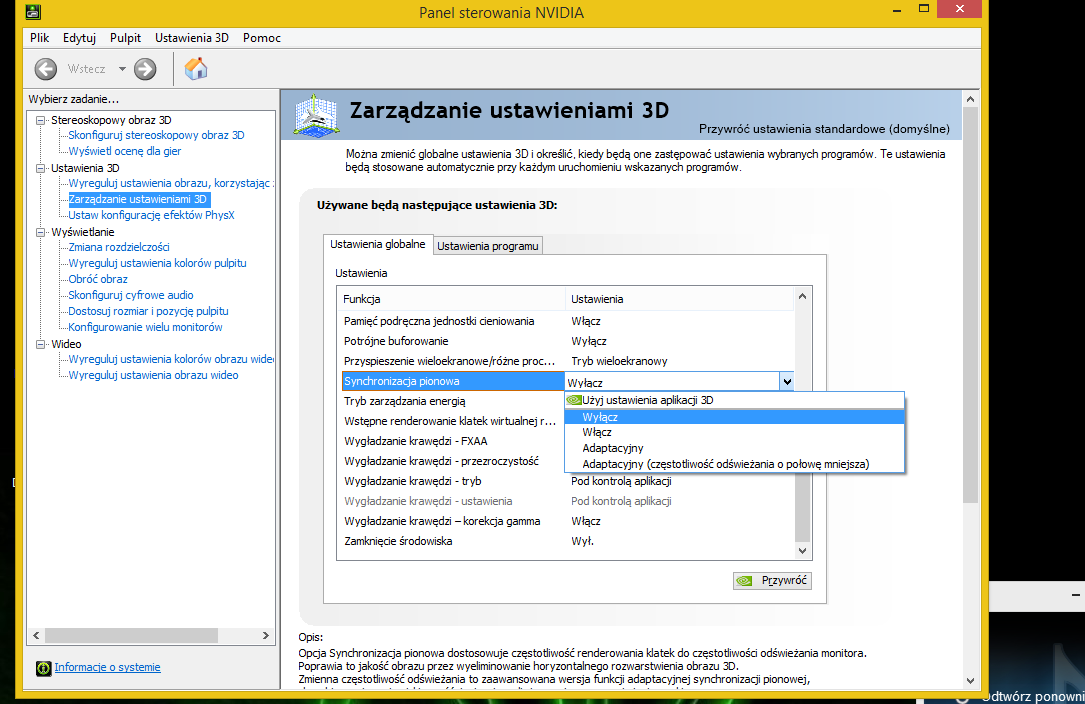1085x704 pixels.
Task: Collapse the Wyświetlanie tree node
Action: pos(41,233)
